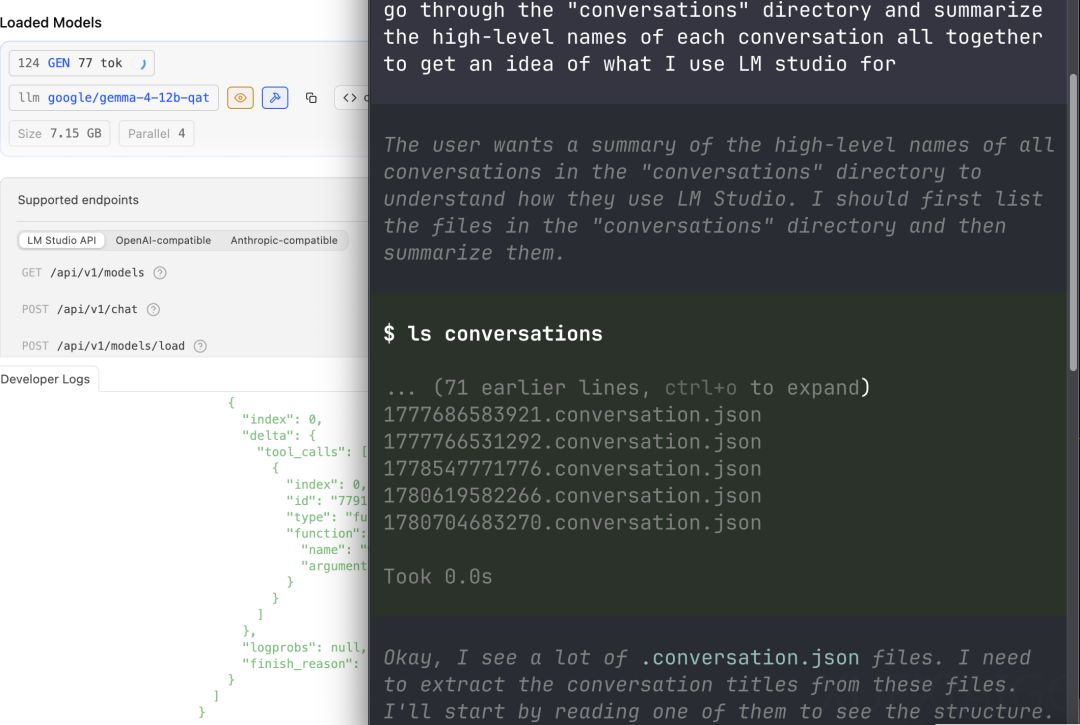The width and height of the screenshot is (1080, 725).
Task: Click the code brackets icon button
Action: (350, 98)
